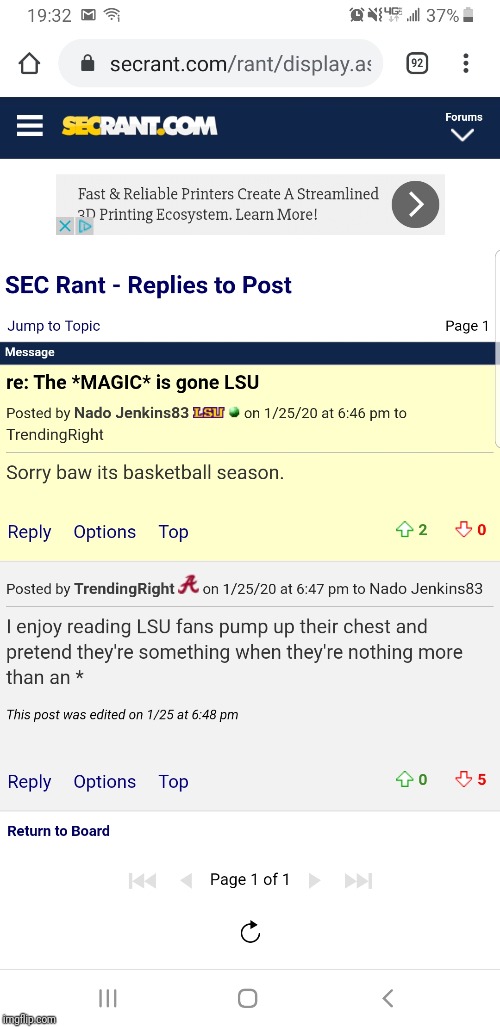Open Chrome's three-dot overflow menu
500x1027 pixels.
(x=465, y=64)
